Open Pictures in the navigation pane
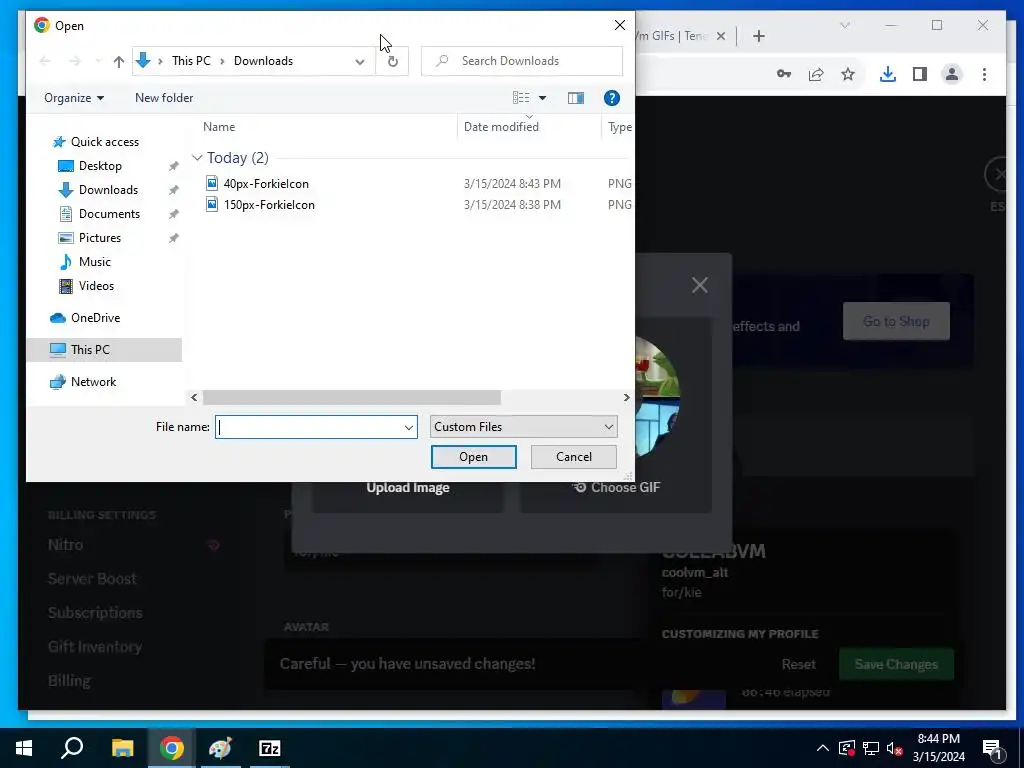1024x768 pixels. point(99,238)
